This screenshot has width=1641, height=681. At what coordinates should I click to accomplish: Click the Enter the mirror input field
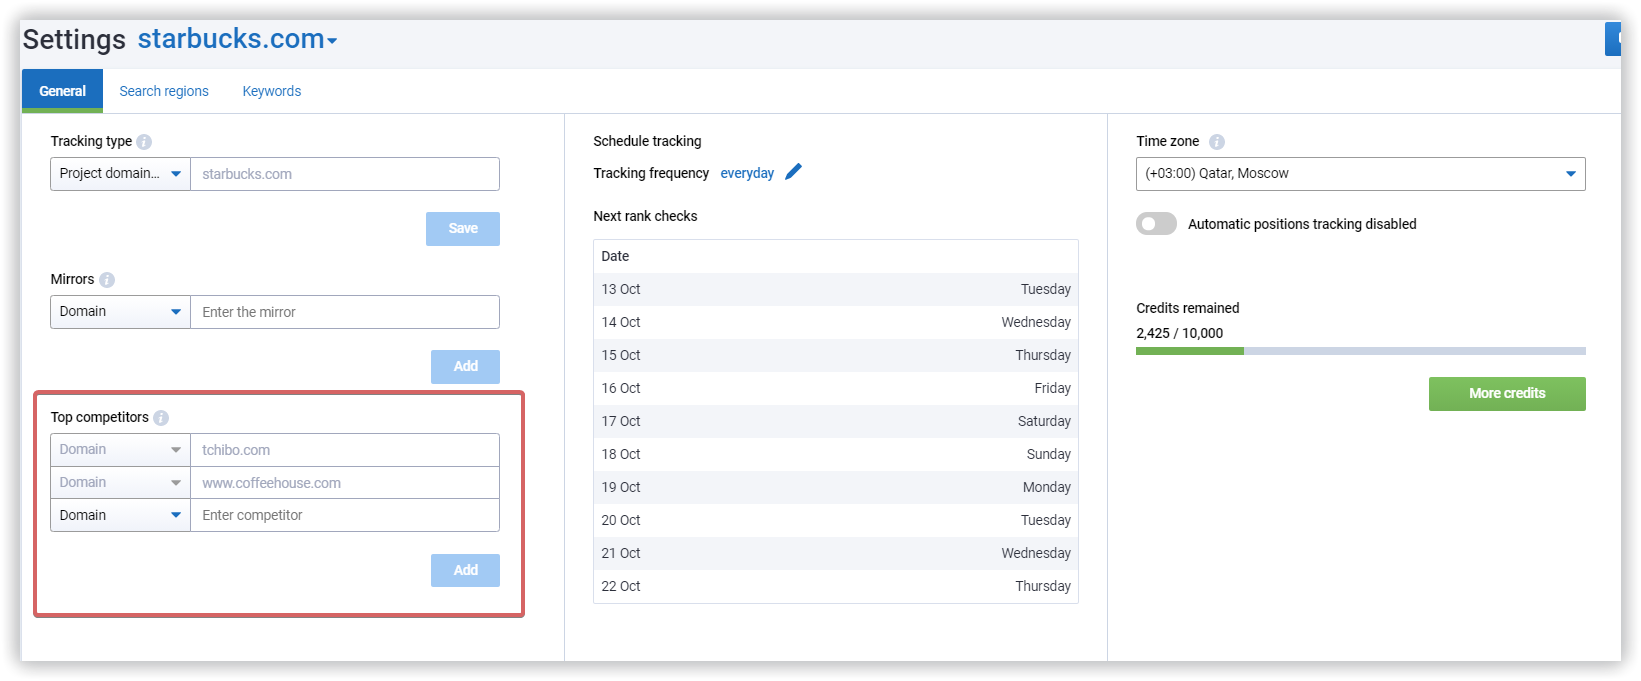click(345, 312)
